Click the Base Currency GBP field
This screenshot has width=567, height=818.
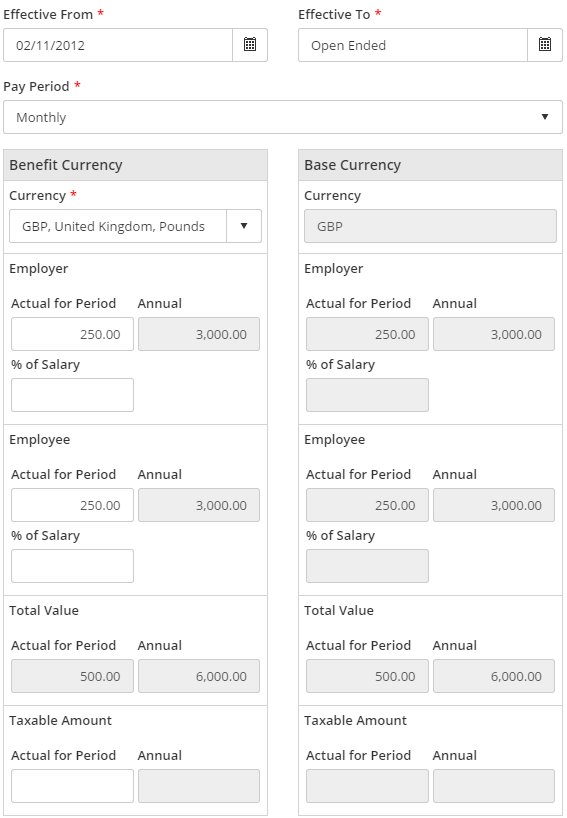[430, 226]
